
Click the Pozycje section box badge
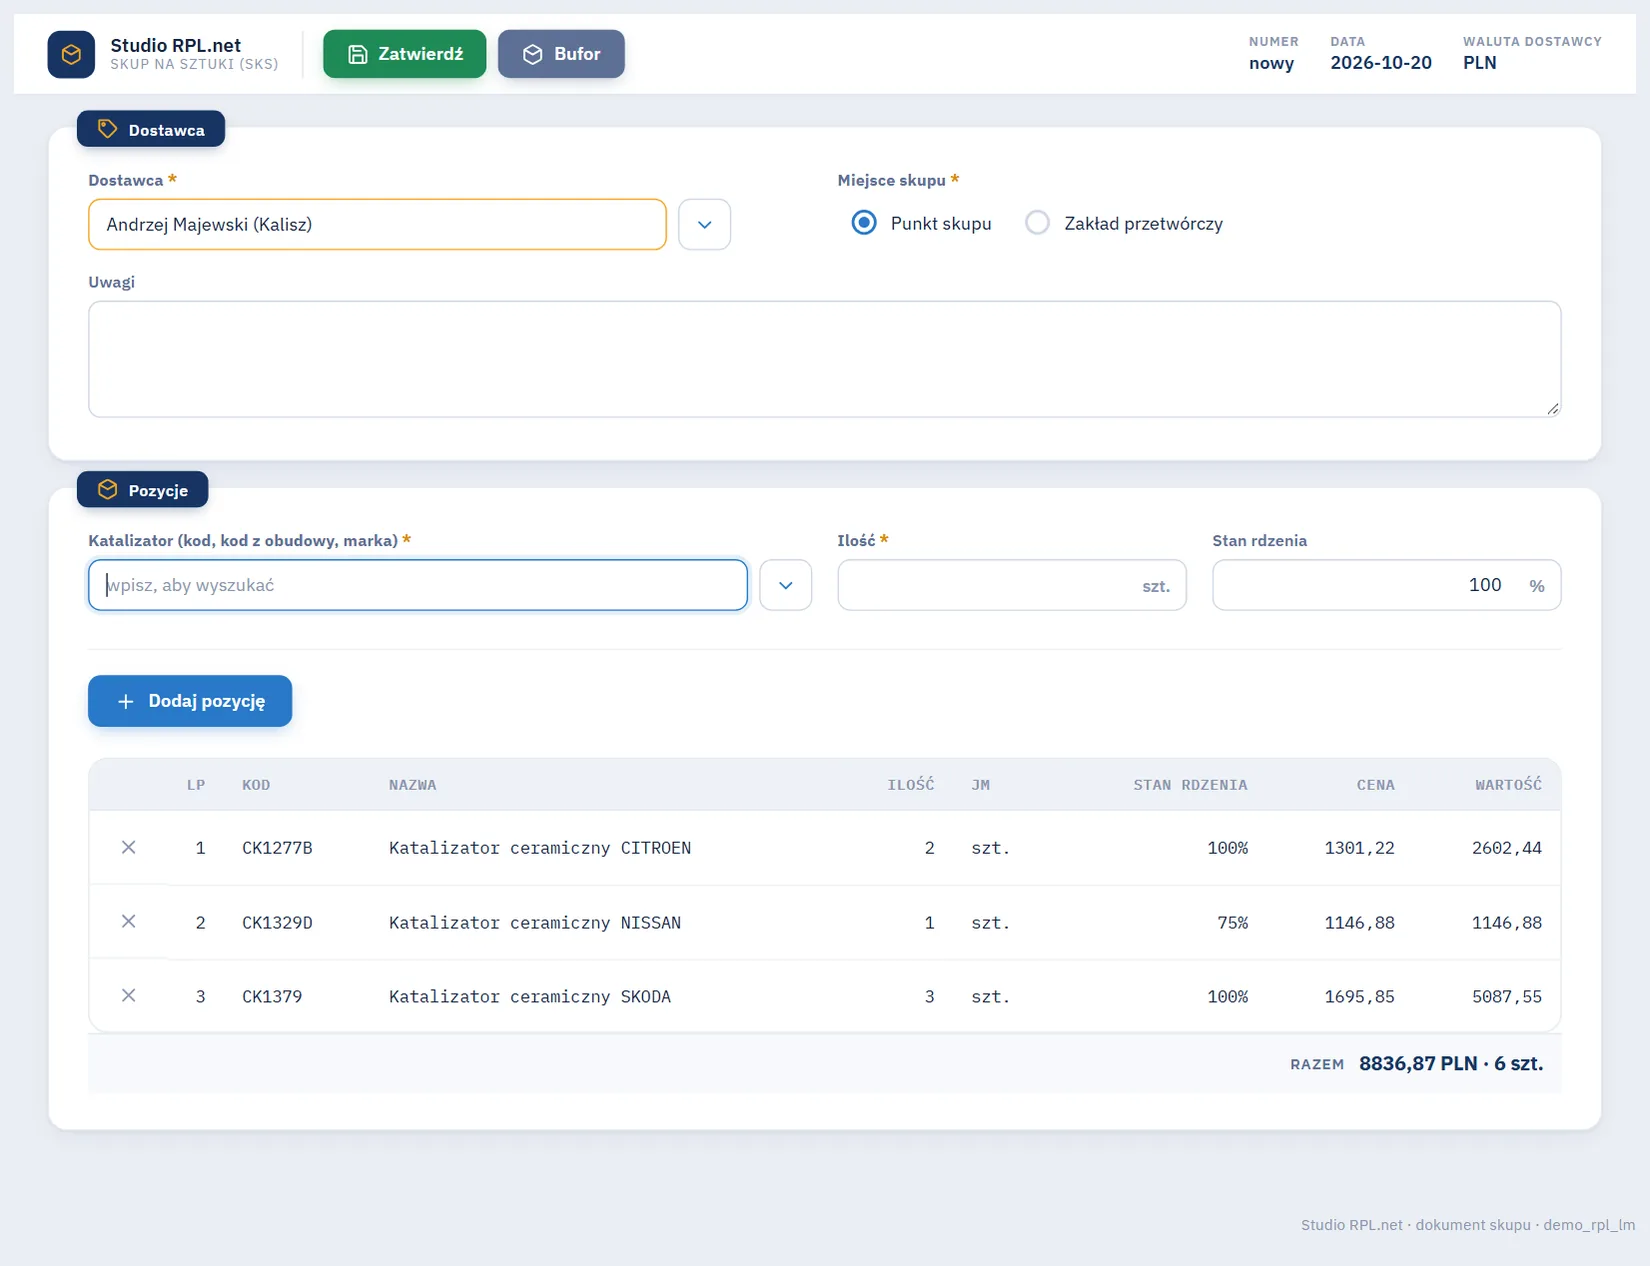[x=143, y=490]
